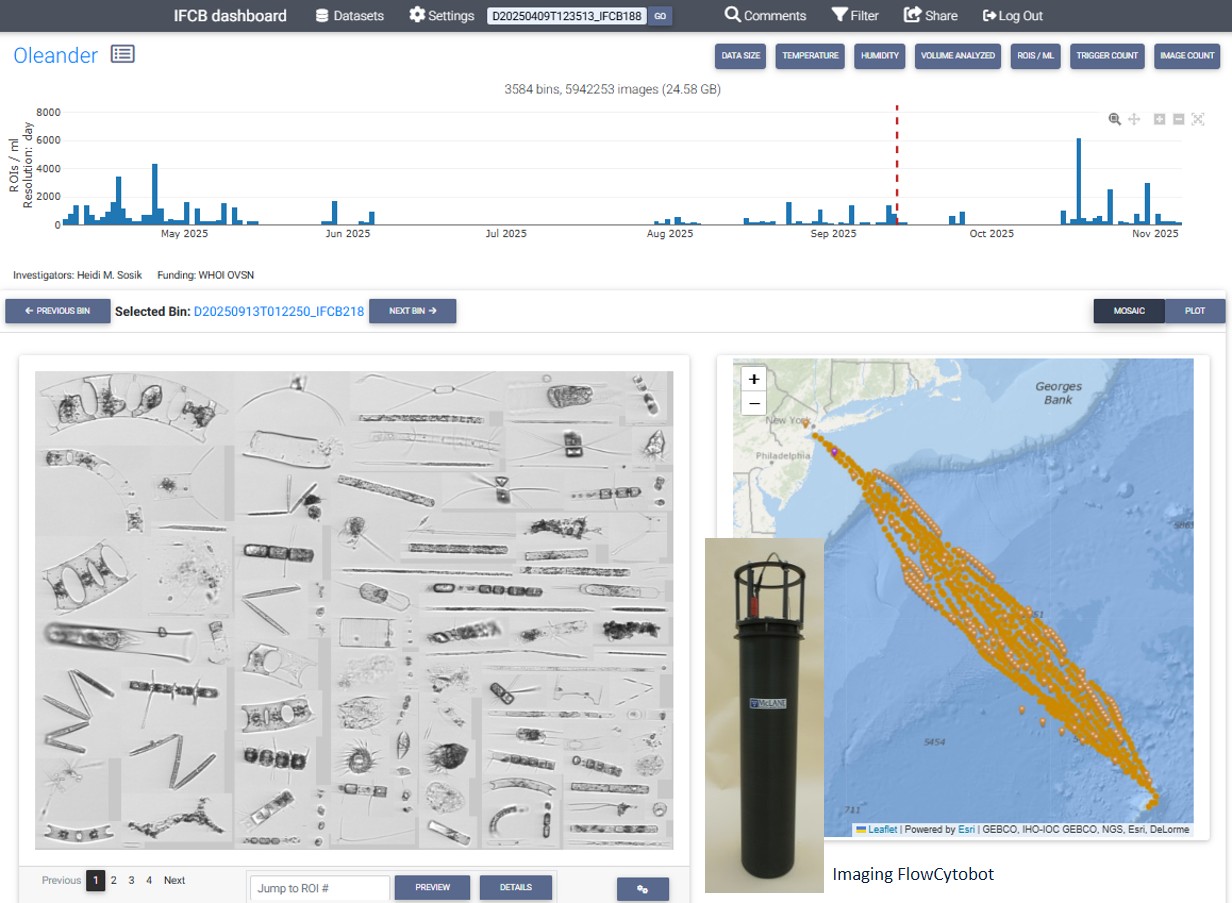Click the GO button next to bin ID
The height and width of the screenshot is (903, 1232).
click(x=660, y=16)
